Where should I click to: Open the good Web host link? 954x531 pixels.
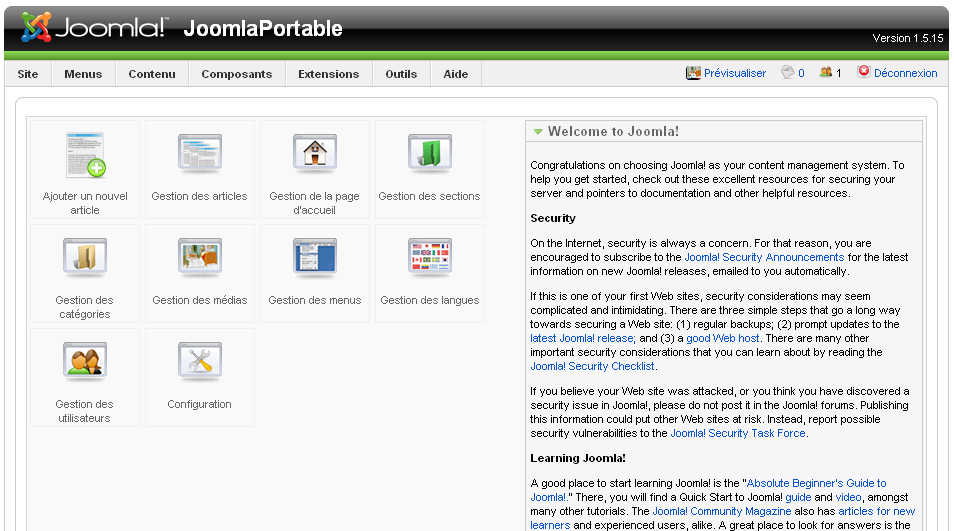[723, 338]
